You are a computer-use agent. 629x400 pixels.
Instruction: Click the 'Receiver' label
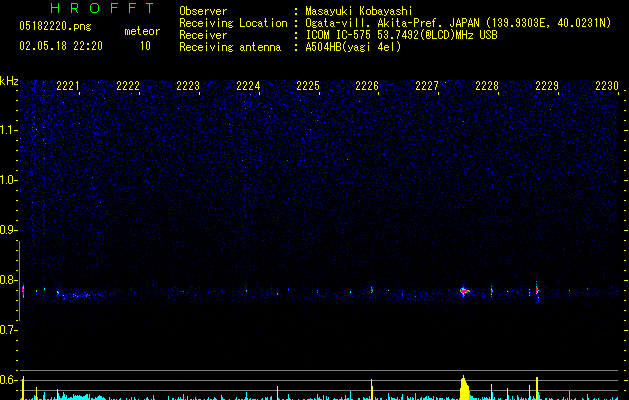[x=203, y=35]
